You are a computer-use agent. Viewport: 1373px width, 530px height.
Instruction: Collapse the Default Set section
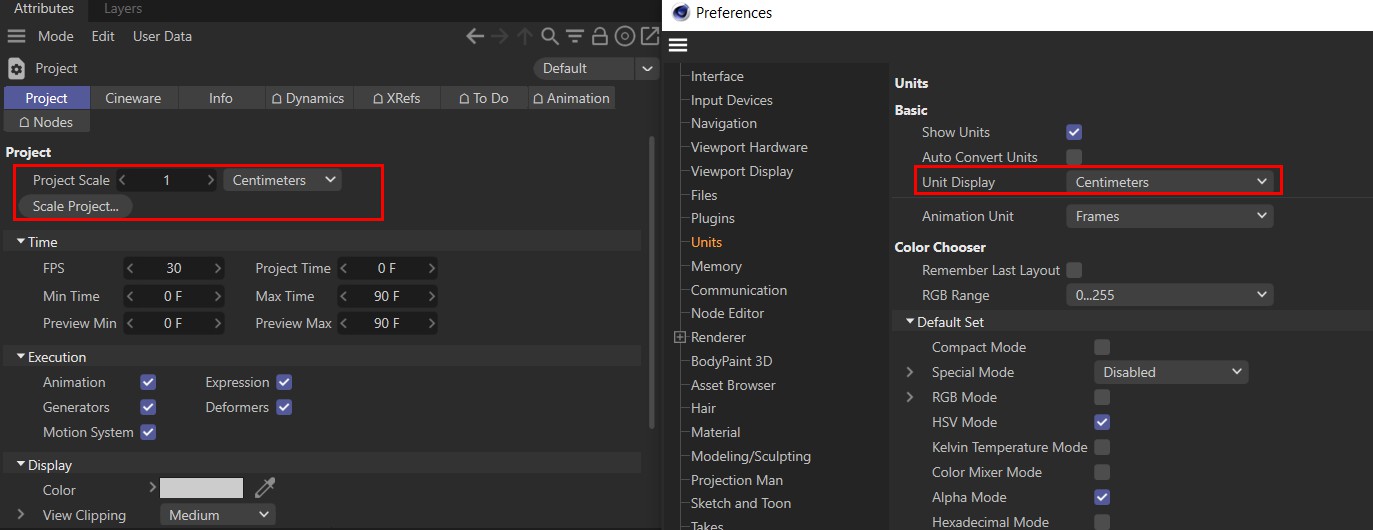click(910, 322)
